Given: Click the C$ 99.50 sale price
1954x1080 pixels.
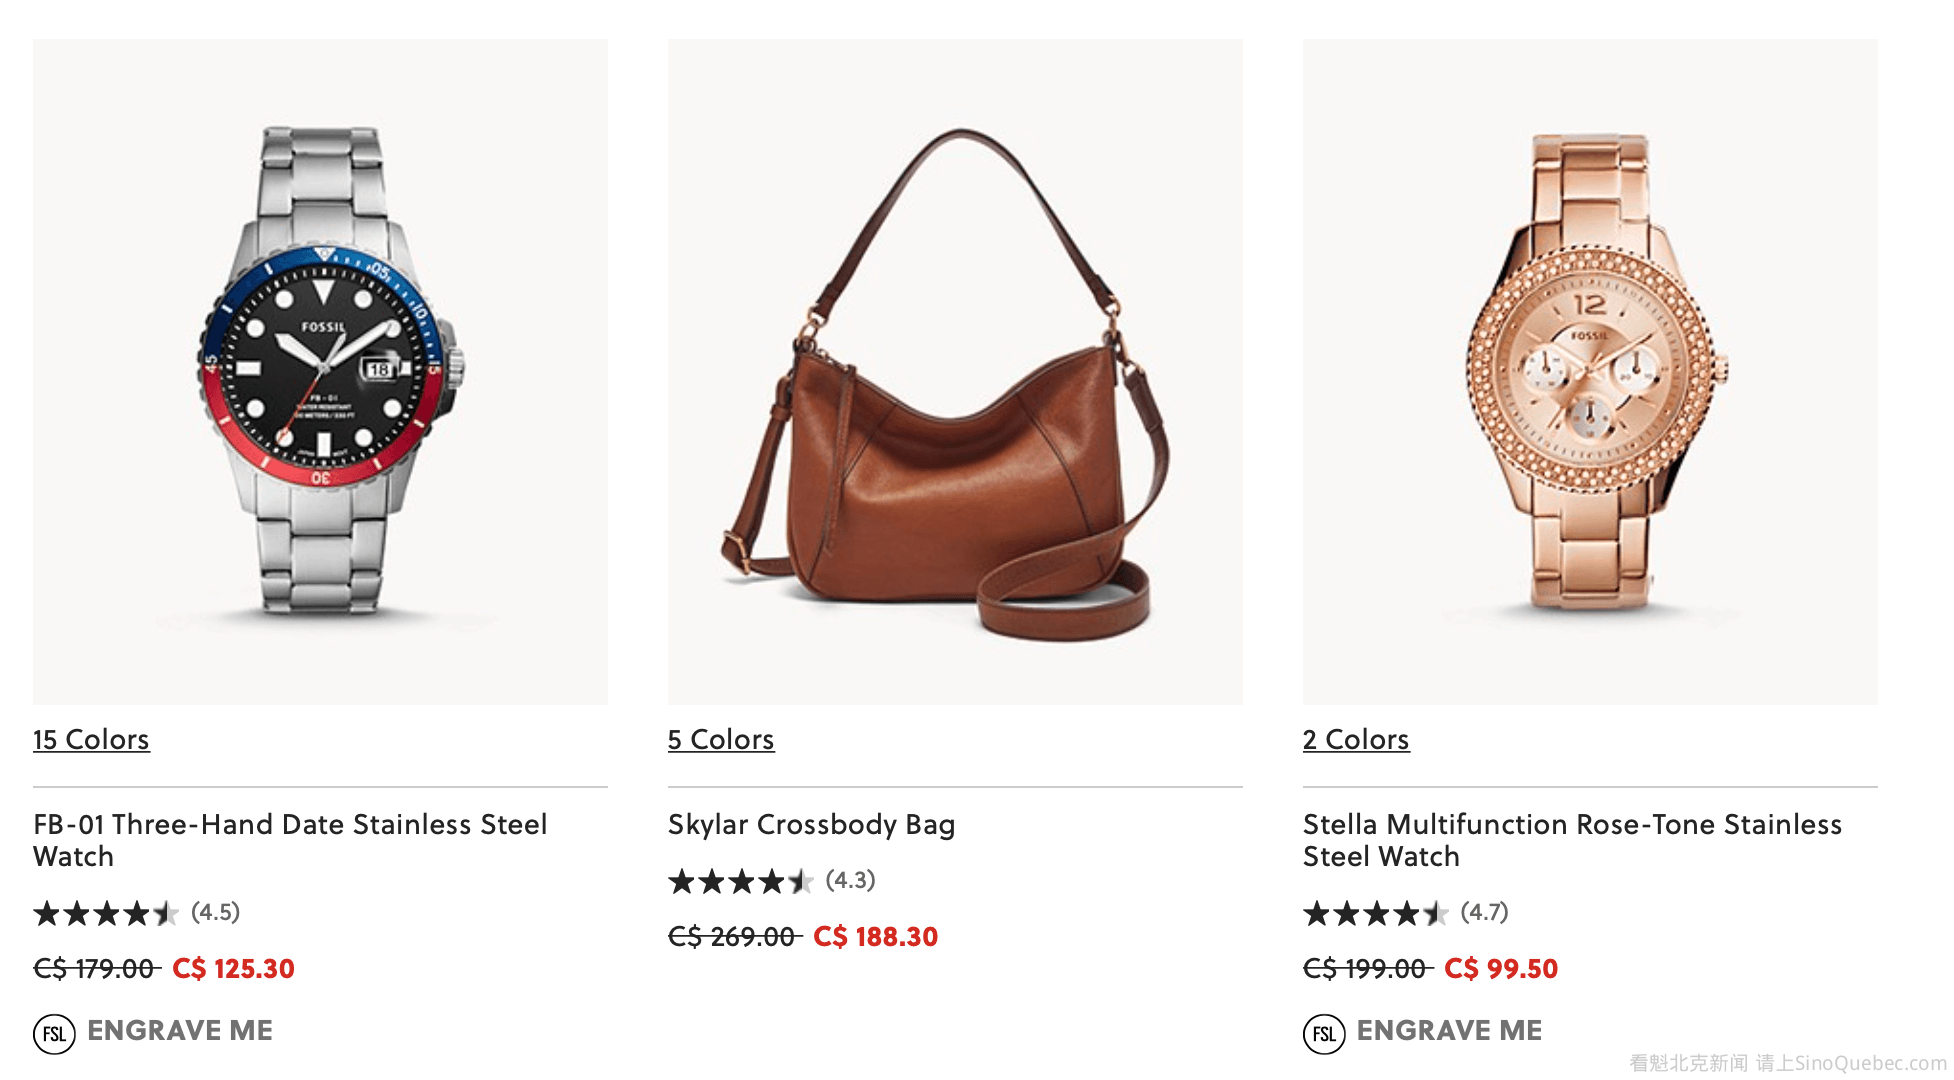Looking at the screenshot, I should tap(1501, 969).
